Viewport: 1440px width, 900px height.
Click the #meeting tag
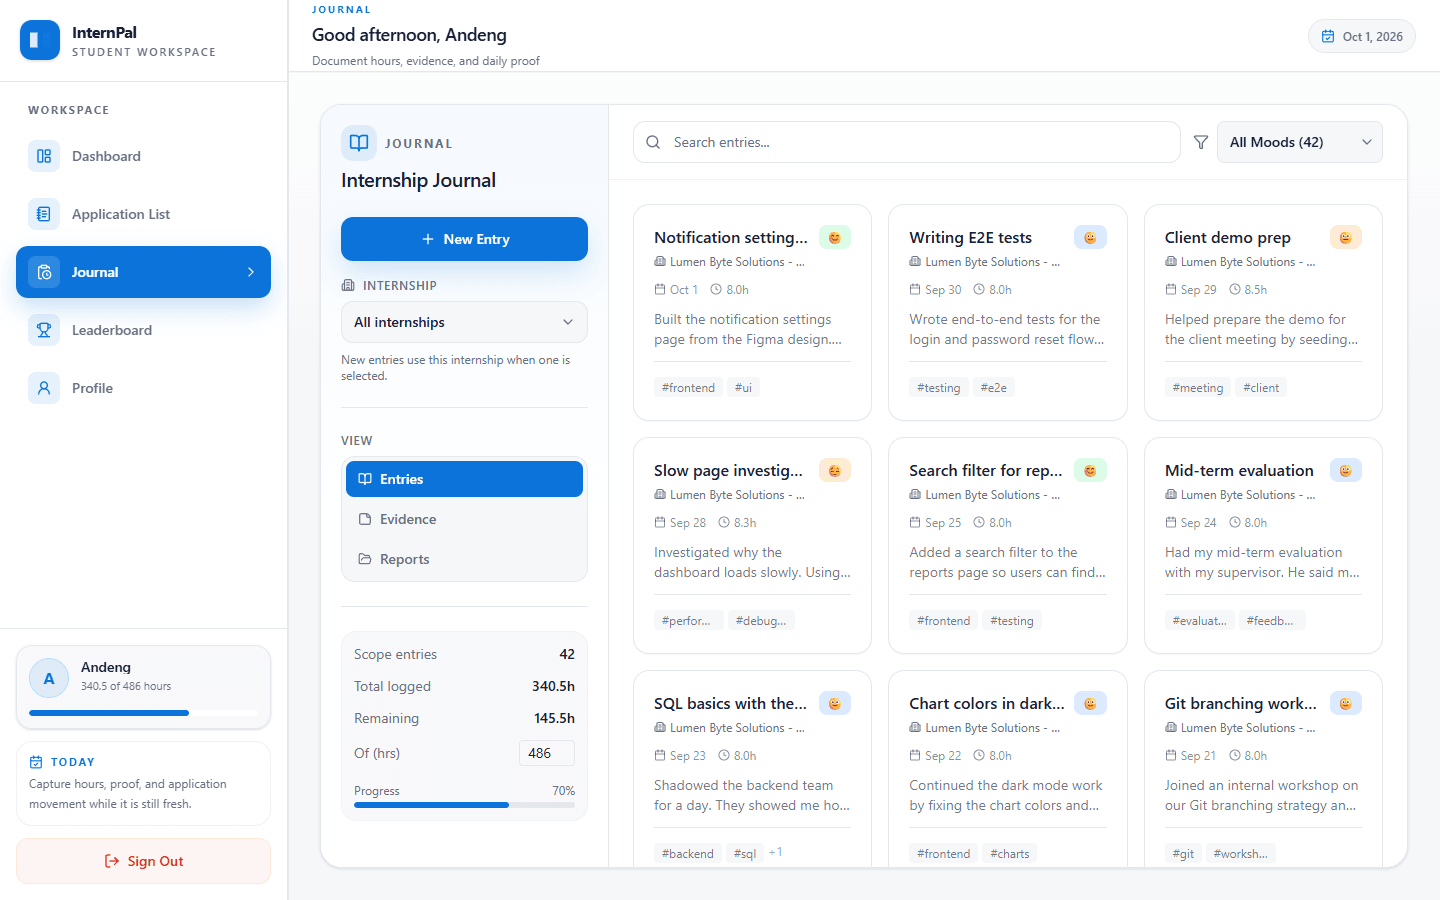pyautogui.click(x=1198, y=387)
